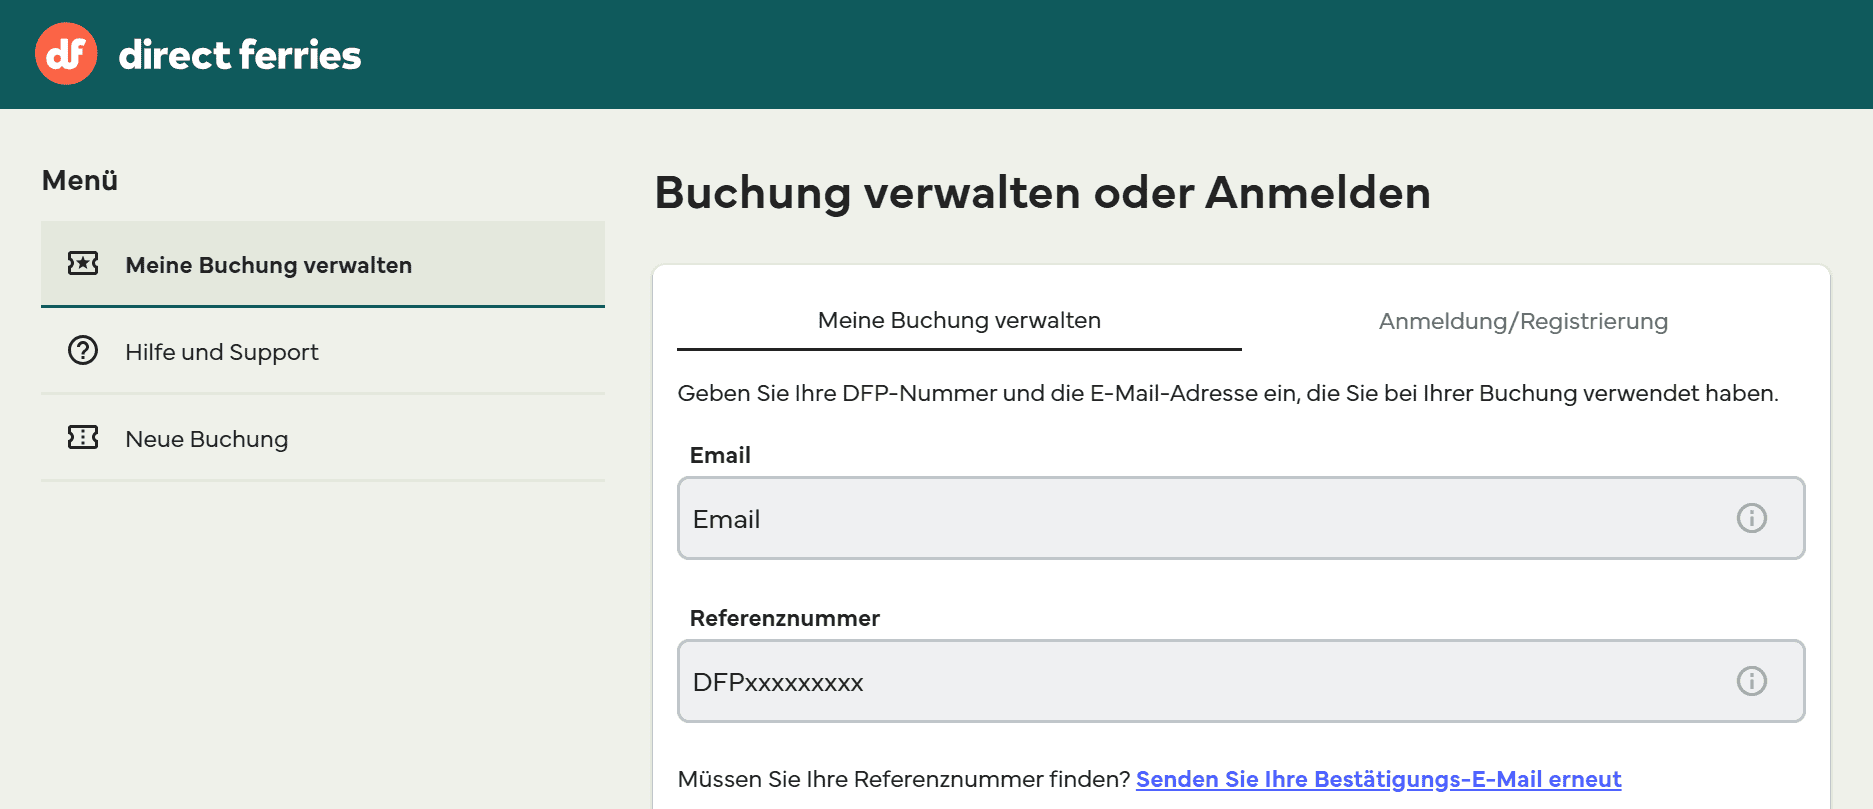Focus the Email input field
The image size is (1873, 809).
[1241, 518]
